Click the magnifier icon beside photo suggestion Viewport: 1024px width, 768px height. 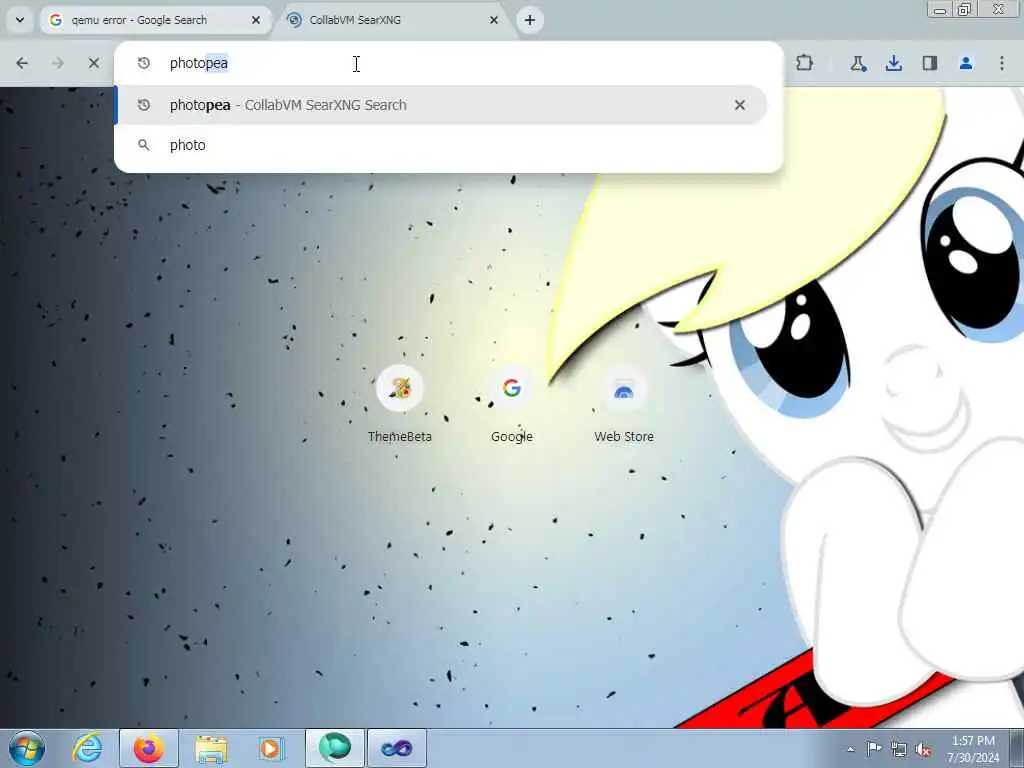tap(144, 145)
